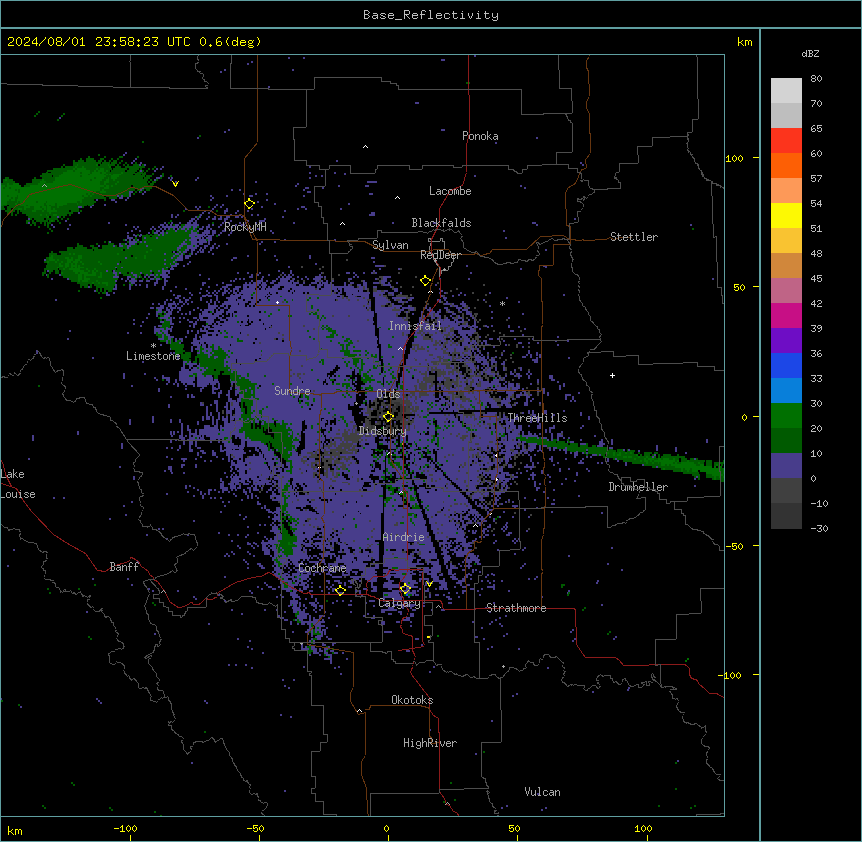Click the Stettler label
This screenshot has height=842, width=862.
(x=634, y=237)
